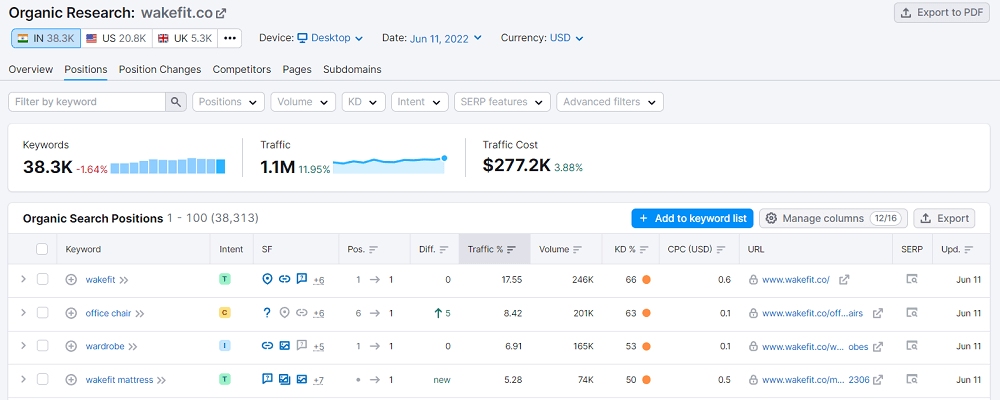Viewport: 1000px width, 400px height.
Task: Switch to the Pages tab
Action: pos(297,70)
